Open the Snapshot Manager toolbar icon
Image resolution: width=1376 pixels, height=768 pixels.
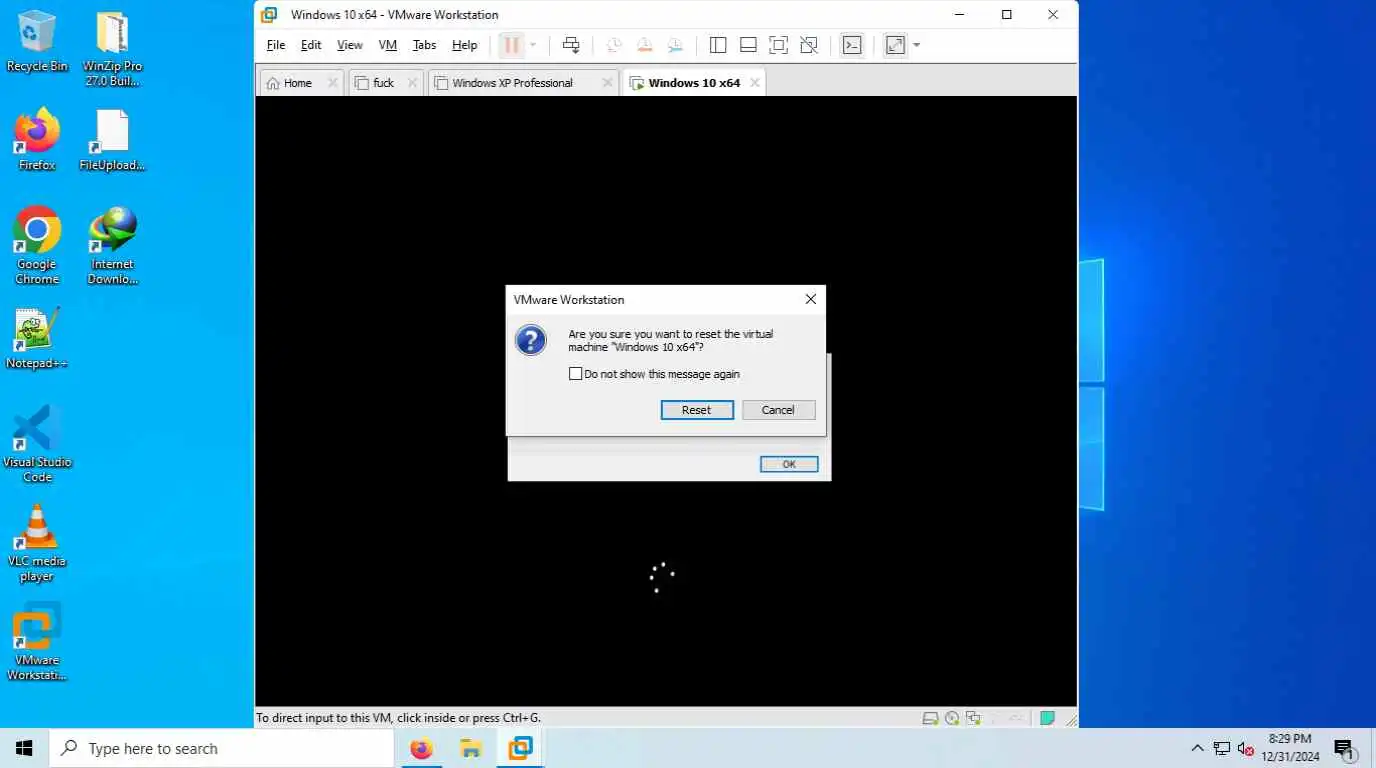pyautogui.click(x=675, y=45)
